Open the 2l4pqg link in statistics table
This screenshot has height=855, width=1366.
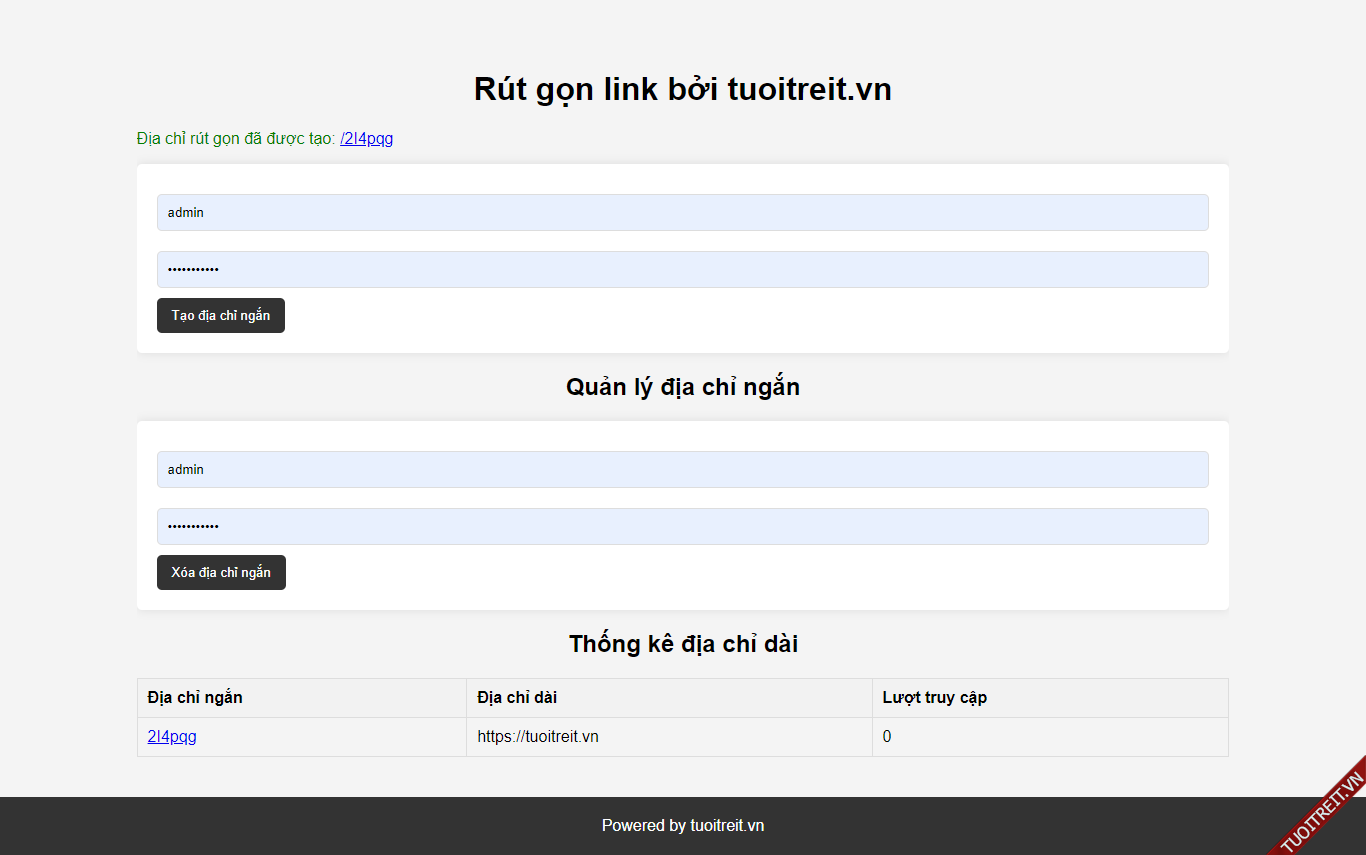[172, 737]
